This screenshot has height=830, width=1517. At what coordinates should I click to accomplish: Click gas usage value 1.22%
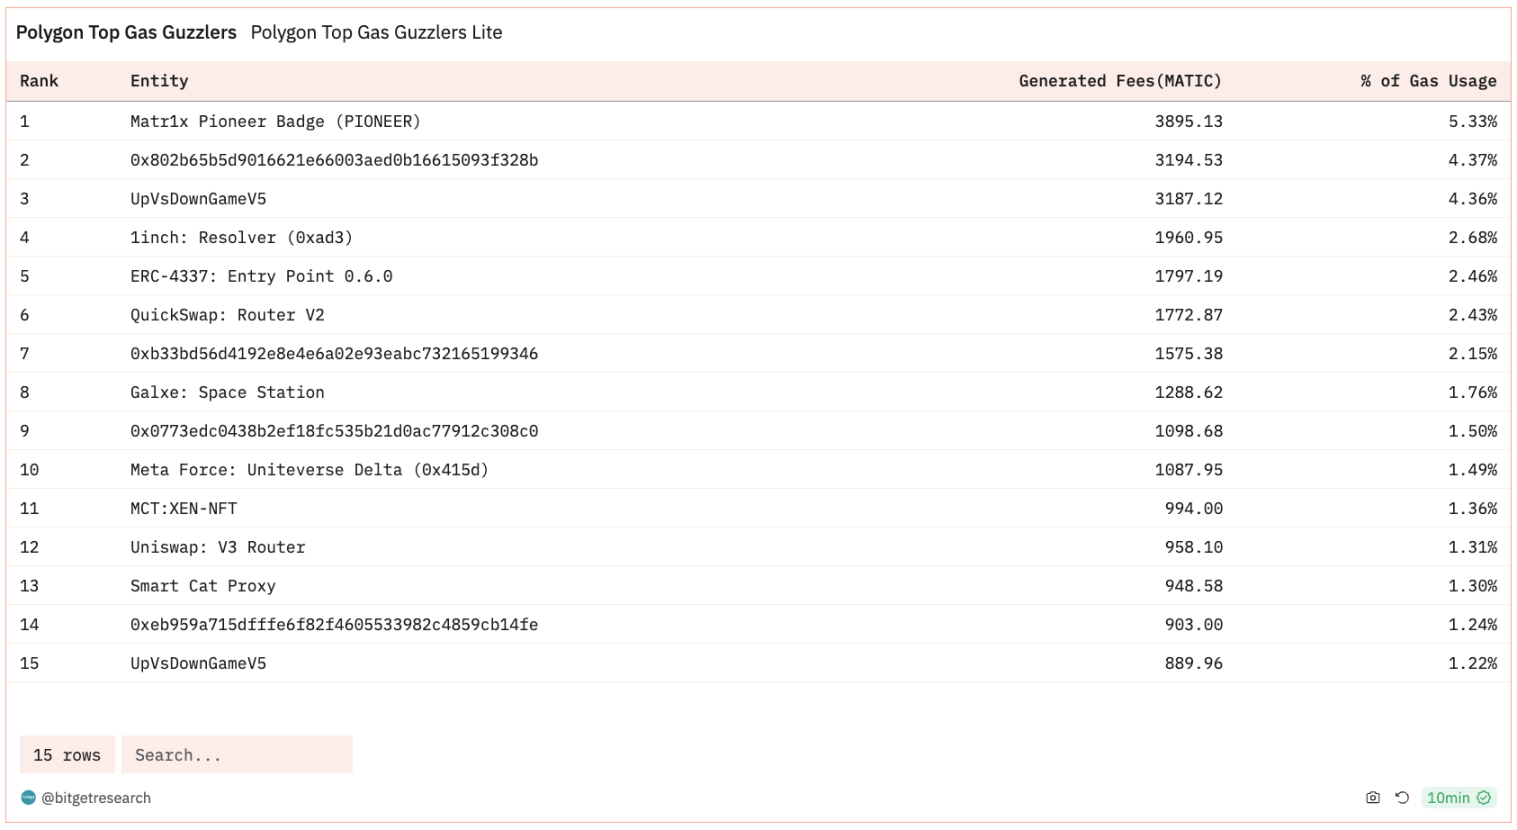coord(1472,663)
